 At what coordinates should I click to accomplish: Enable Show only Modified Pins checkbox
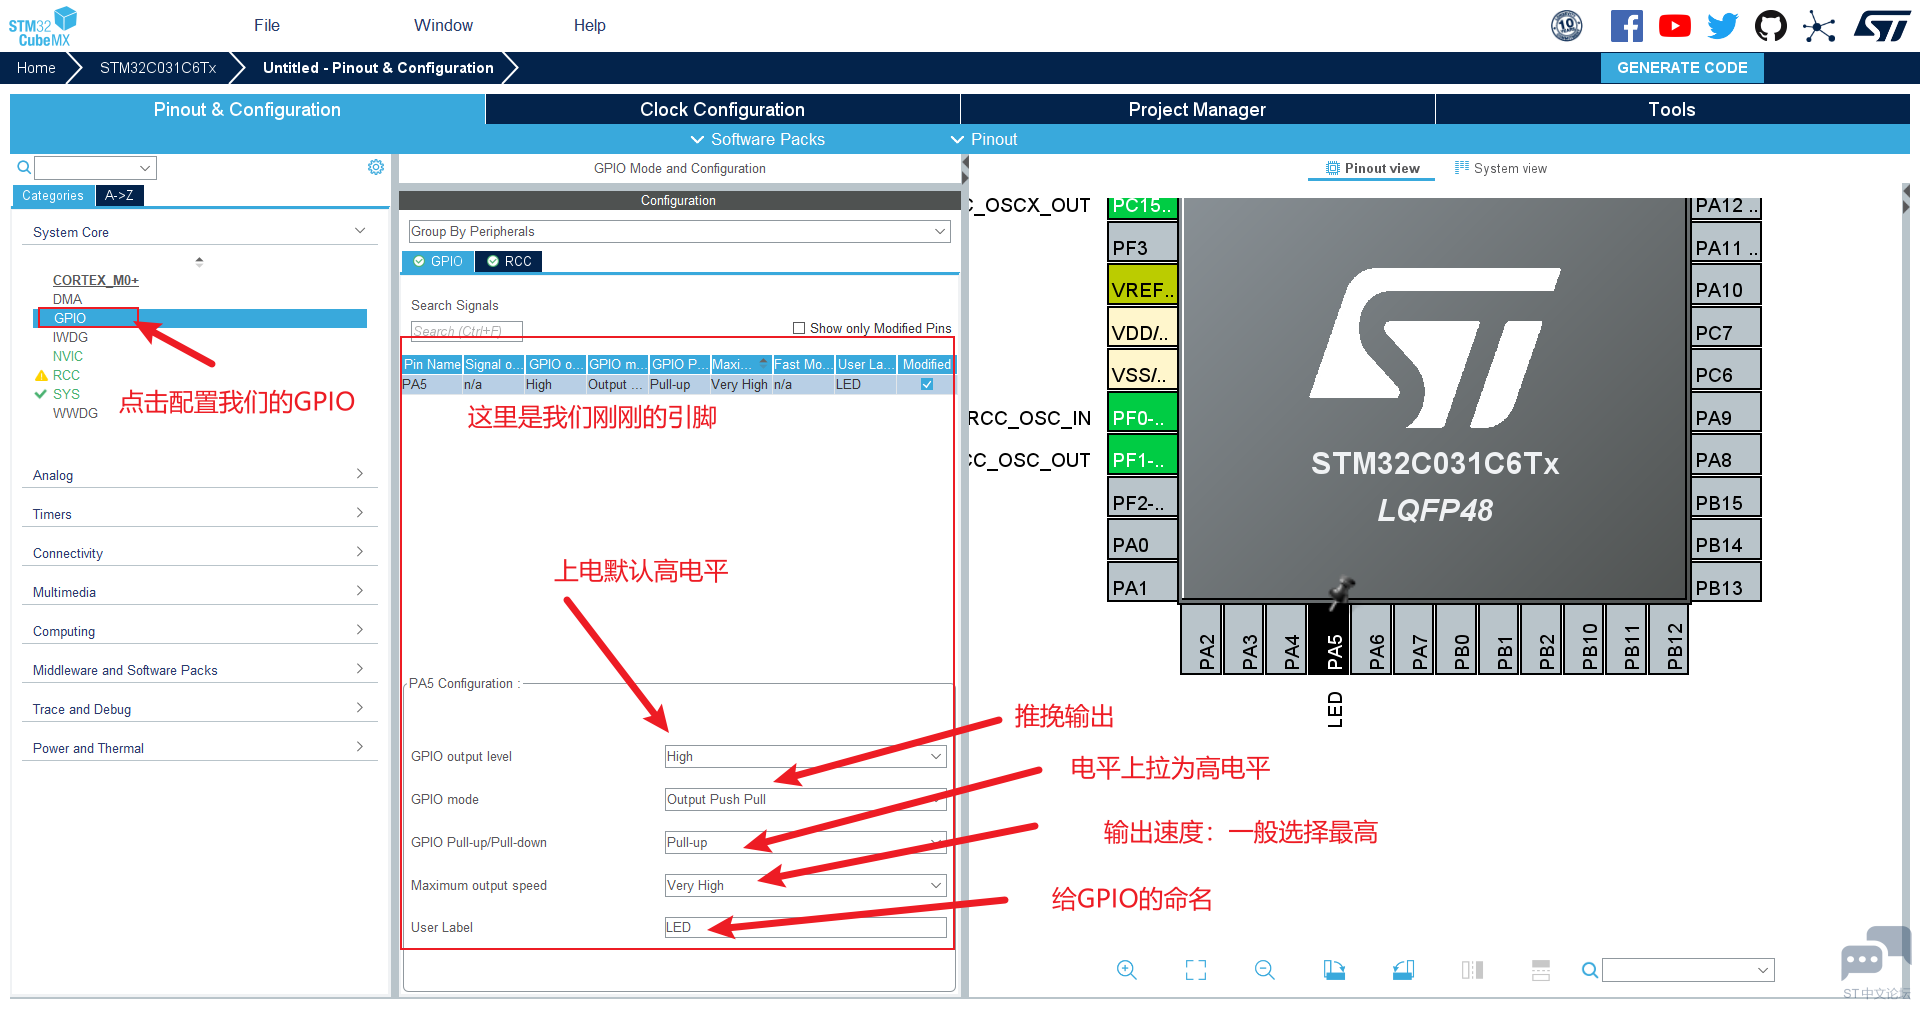coord(799,328)
